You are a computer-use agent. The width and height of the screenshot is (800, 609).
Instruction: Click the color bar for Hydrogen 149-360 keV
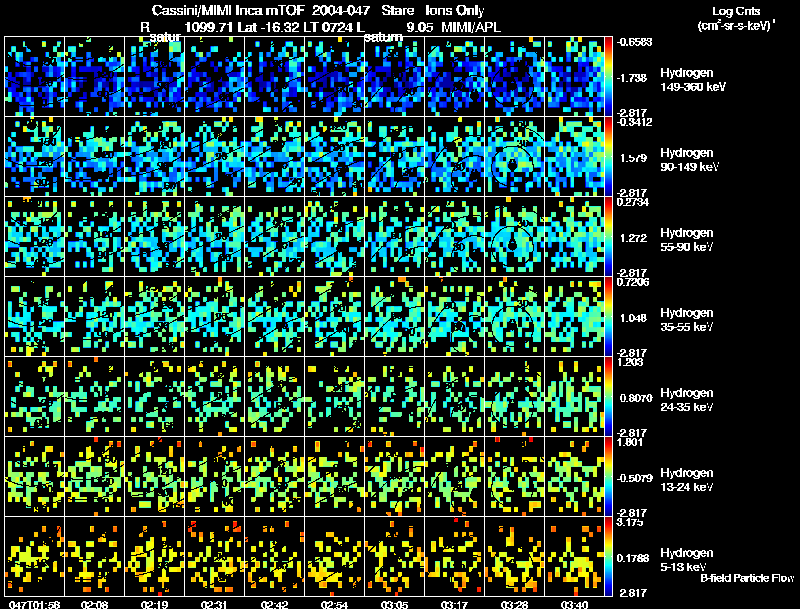pos(608,76)
